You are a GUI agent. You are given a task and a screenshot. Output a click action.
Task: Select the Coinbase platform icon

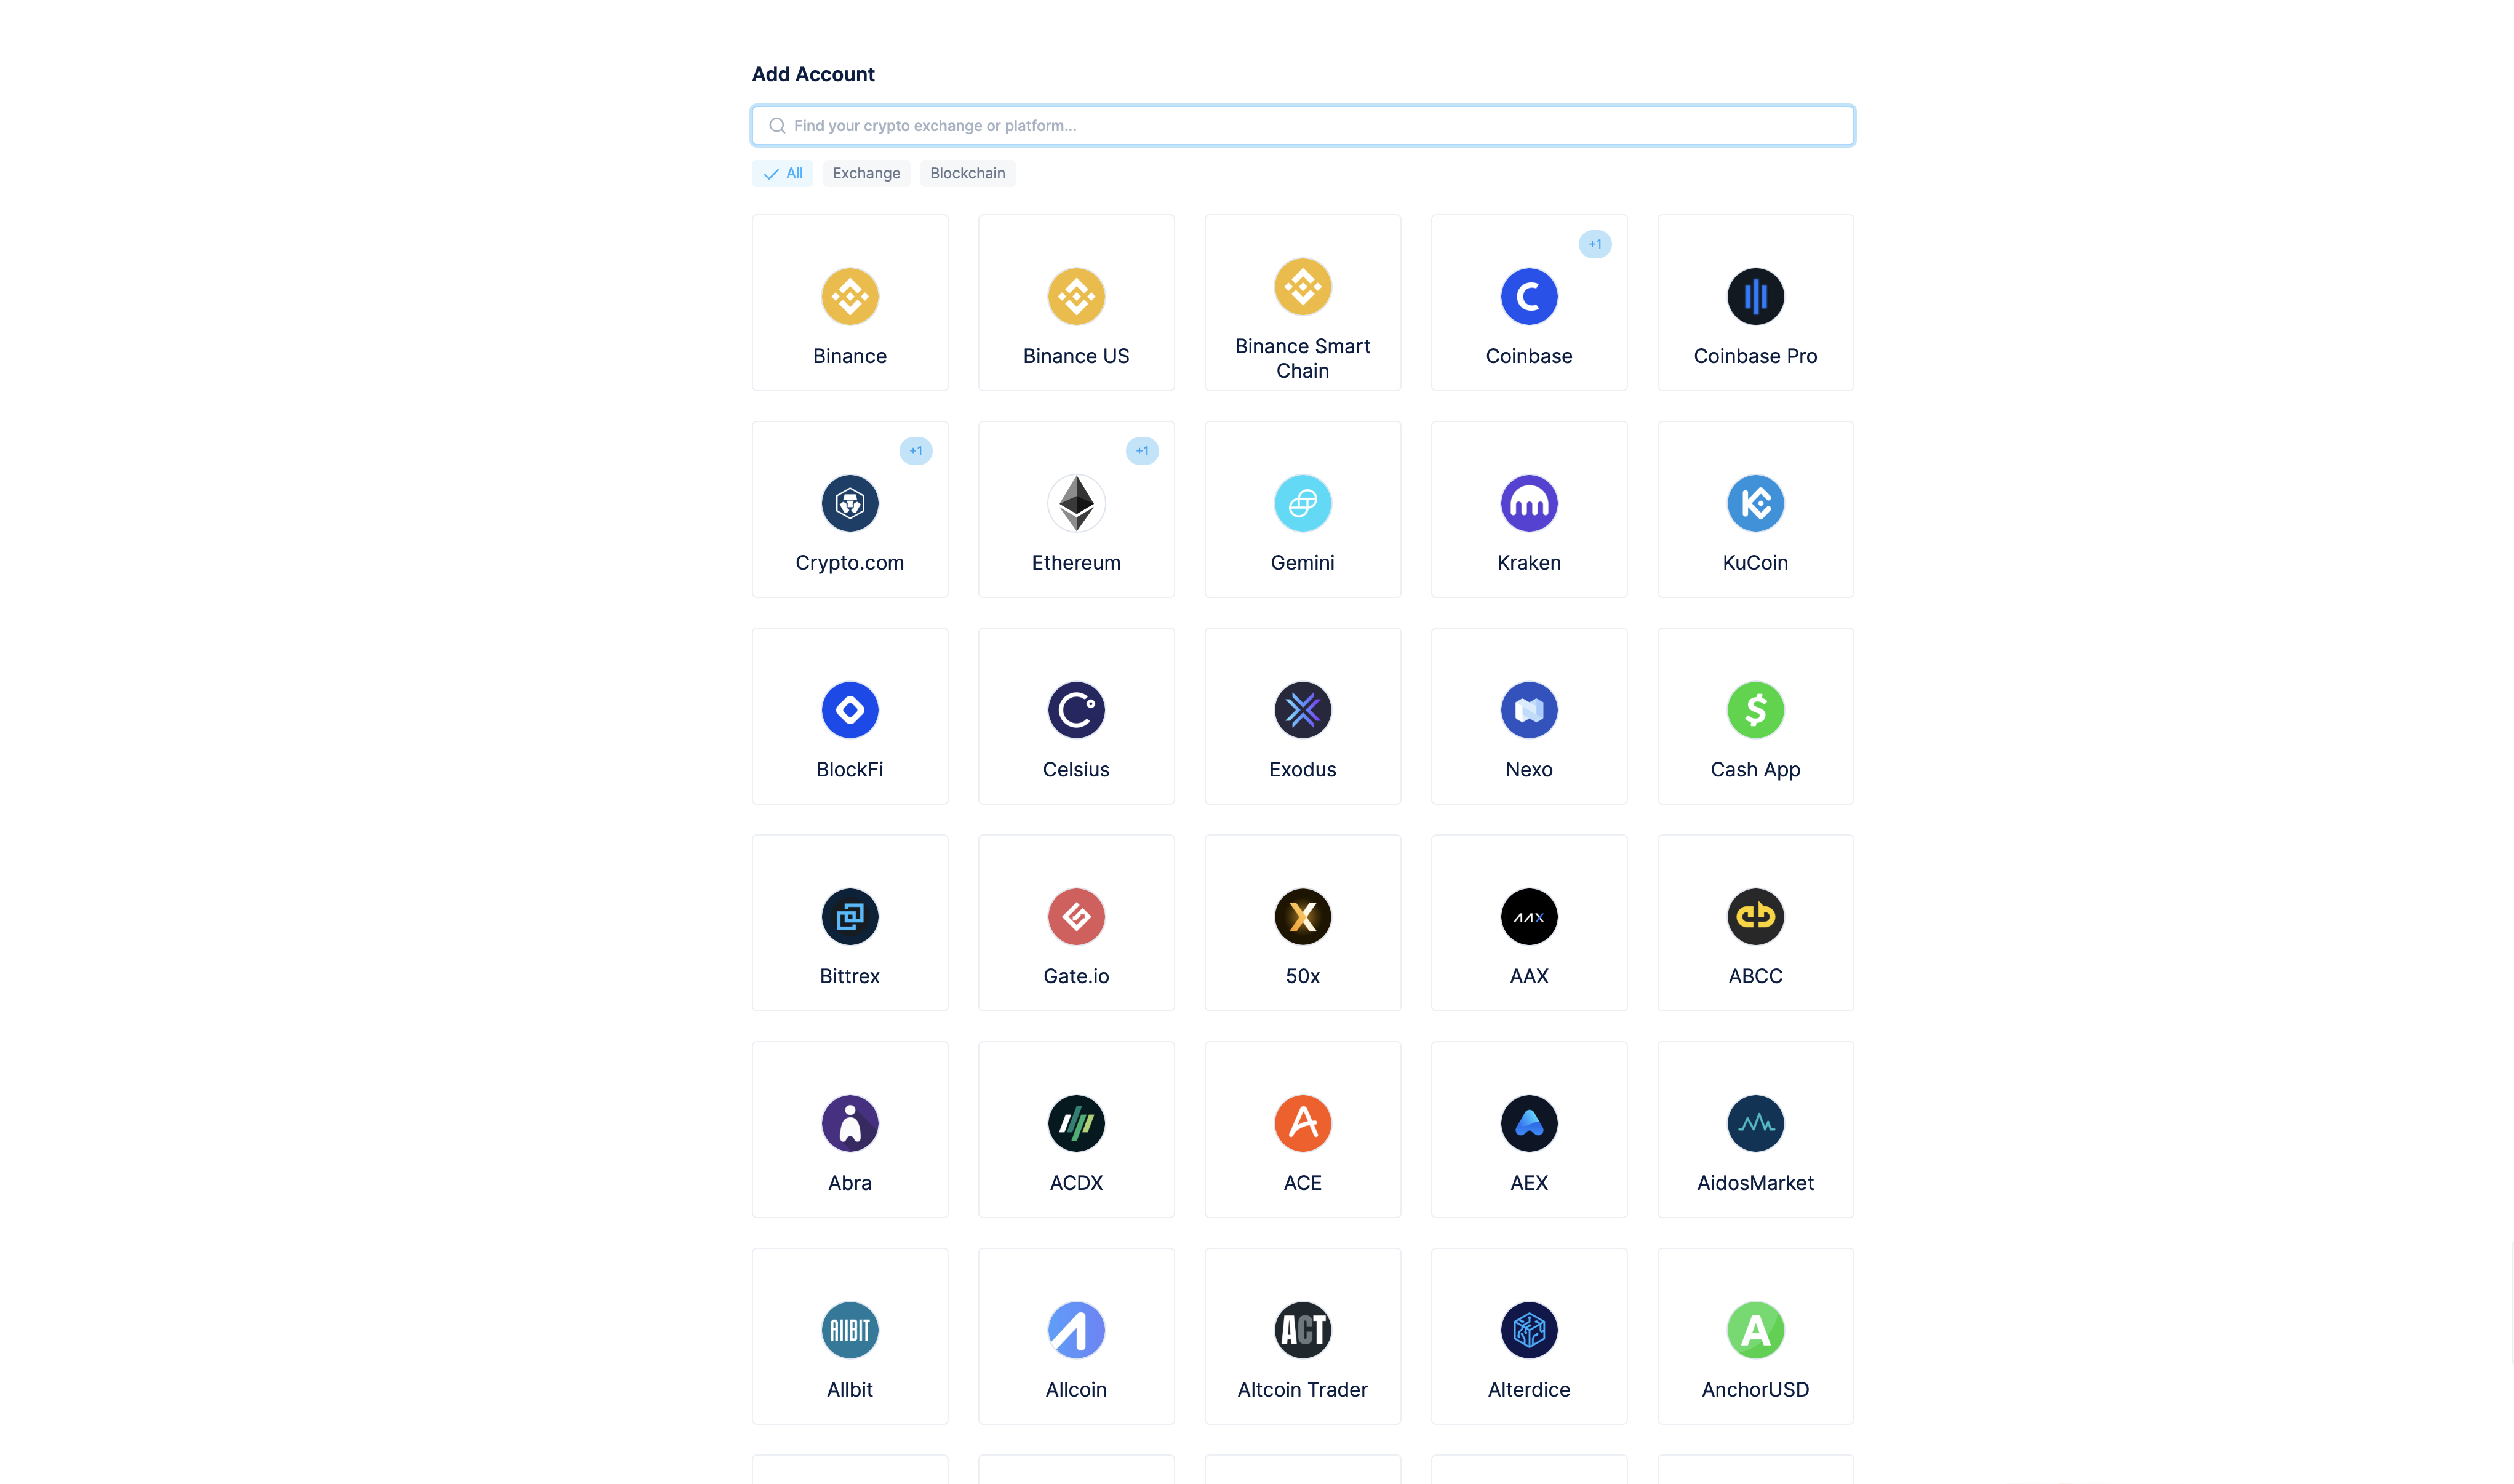coord(1528,295)
